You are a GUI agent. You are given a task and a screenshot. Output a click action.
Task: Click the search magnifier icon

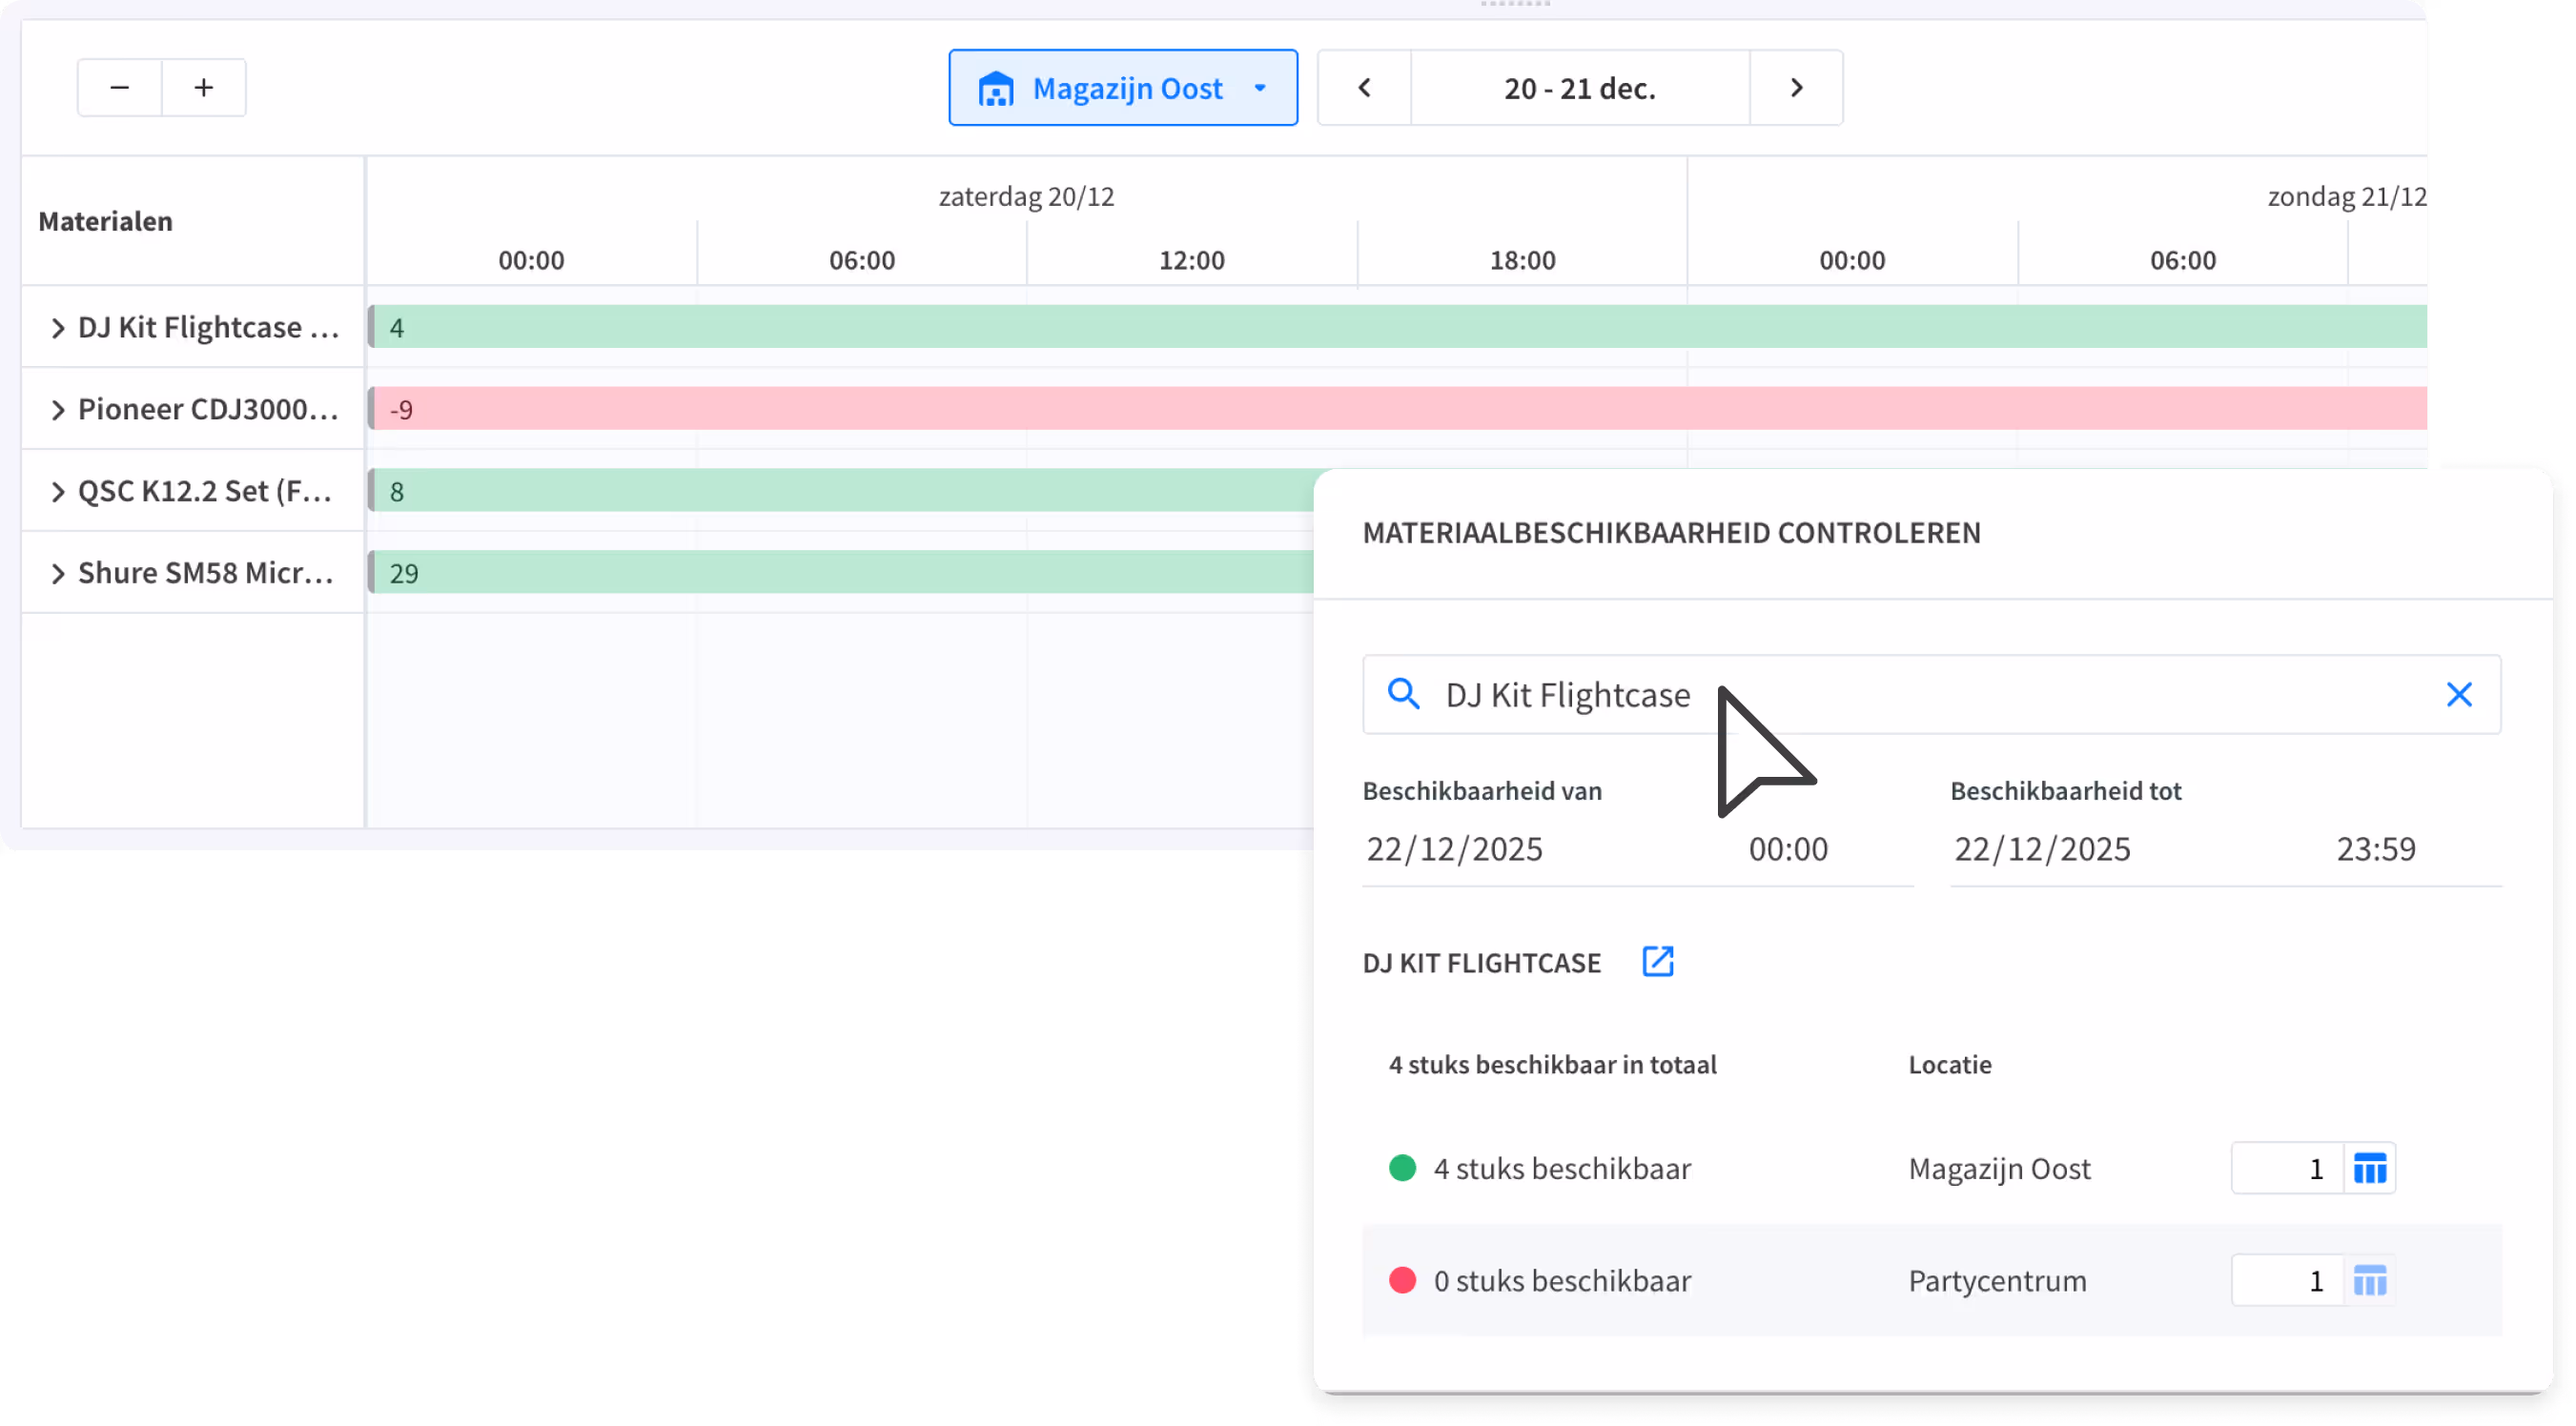click(1403, 694)
